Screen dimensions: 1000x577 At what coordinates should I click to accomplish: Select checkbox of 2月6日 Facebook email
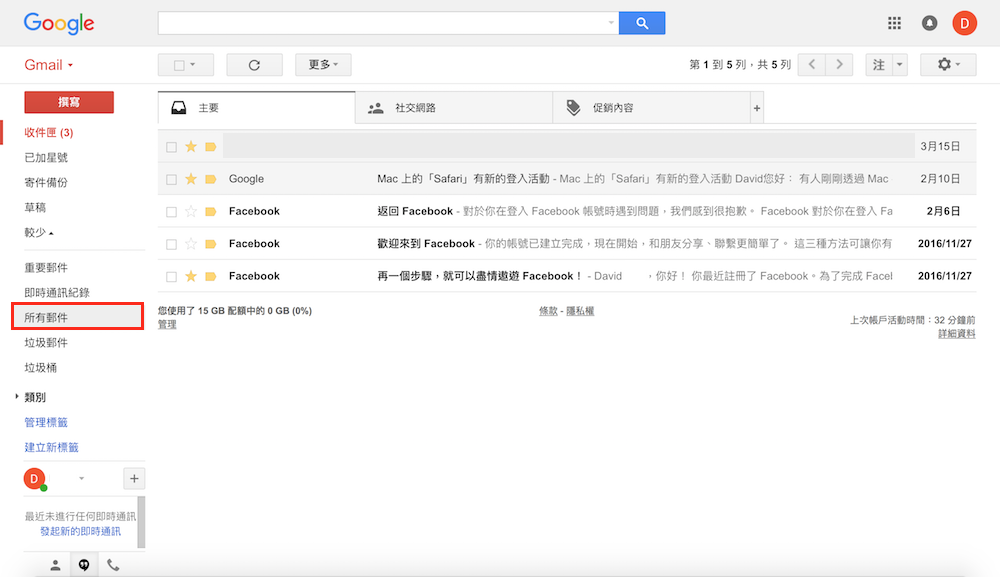[171, 212]
